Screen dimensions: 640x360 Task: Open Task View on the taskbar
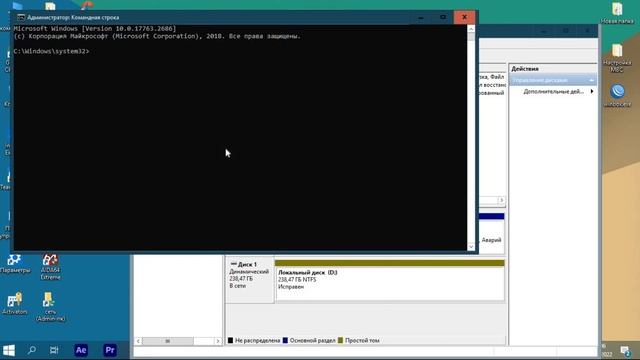[54, 350]
